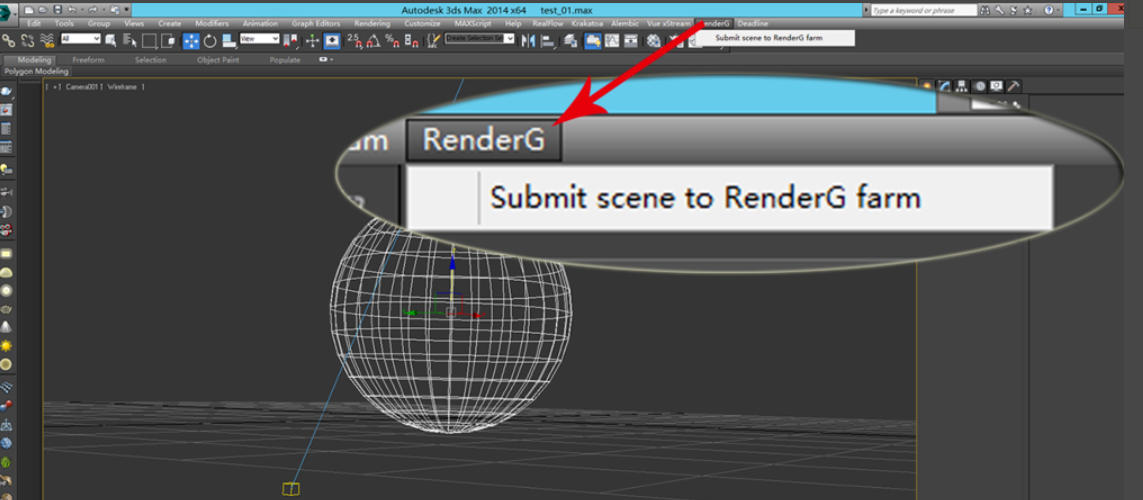Open the reference coordinate system 'View' dropdown
Screen dimensions: 1143x500
click(x=260, y=38)
